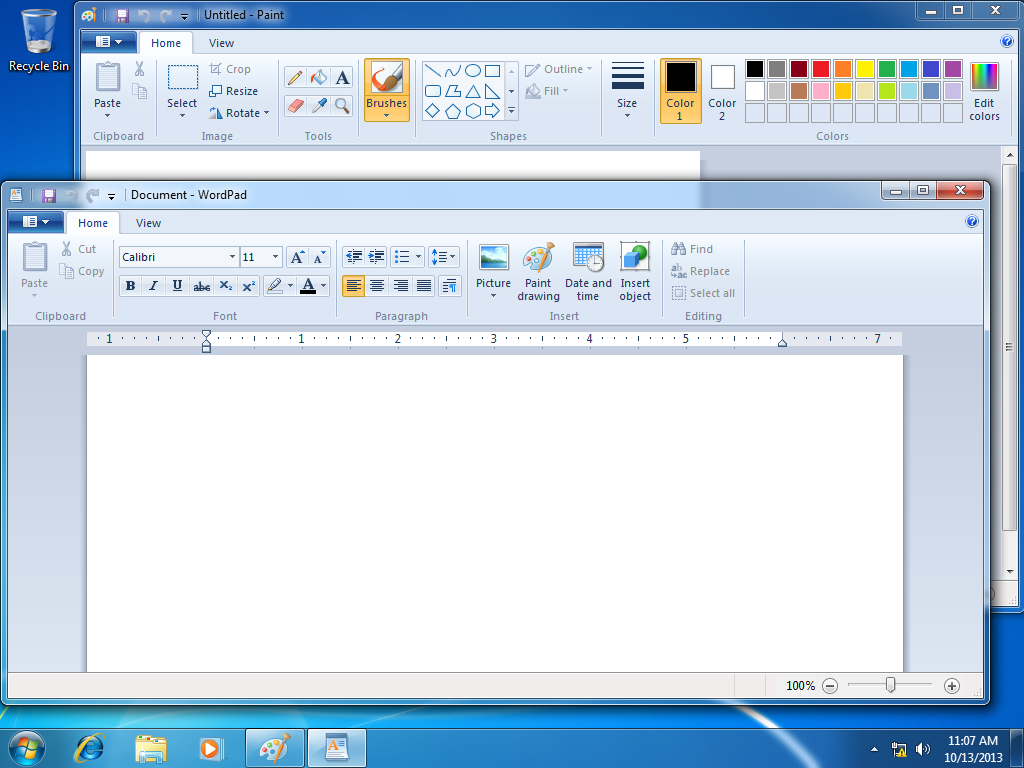Screen dimensions: 1024x768
Task: Pick the red color swatch in Paint
Action: 821,69
